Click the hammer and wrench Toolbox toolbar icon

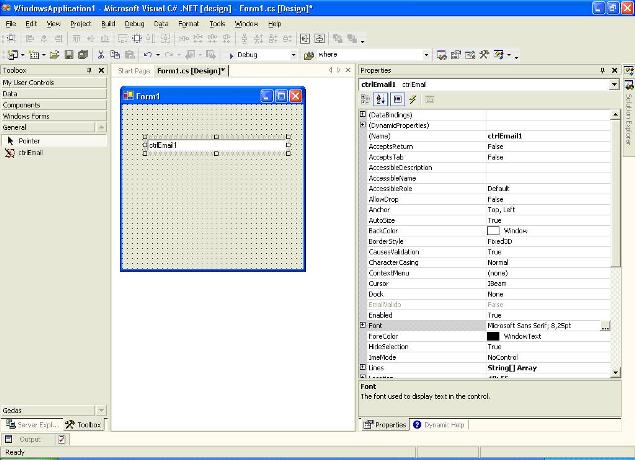[x=484, y=54]
